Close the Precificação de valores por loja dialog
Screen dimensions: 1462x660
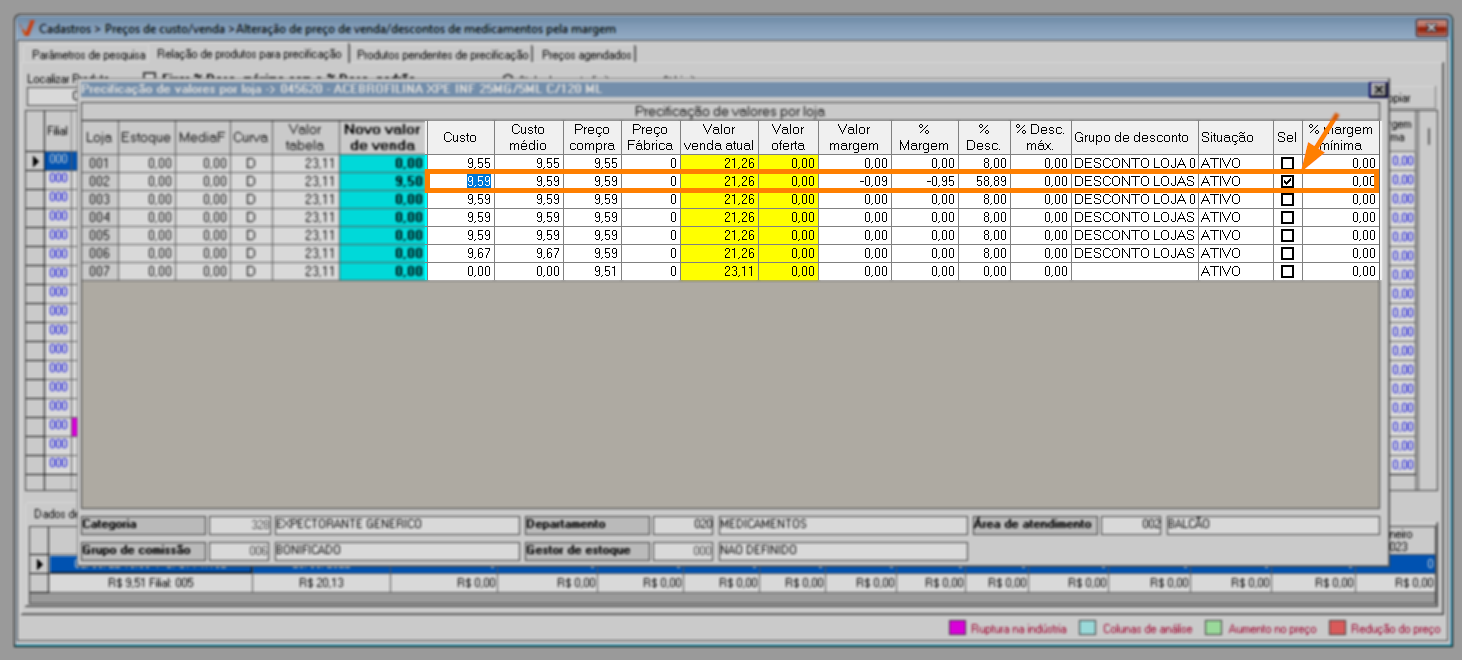(x=1377, y=89)
